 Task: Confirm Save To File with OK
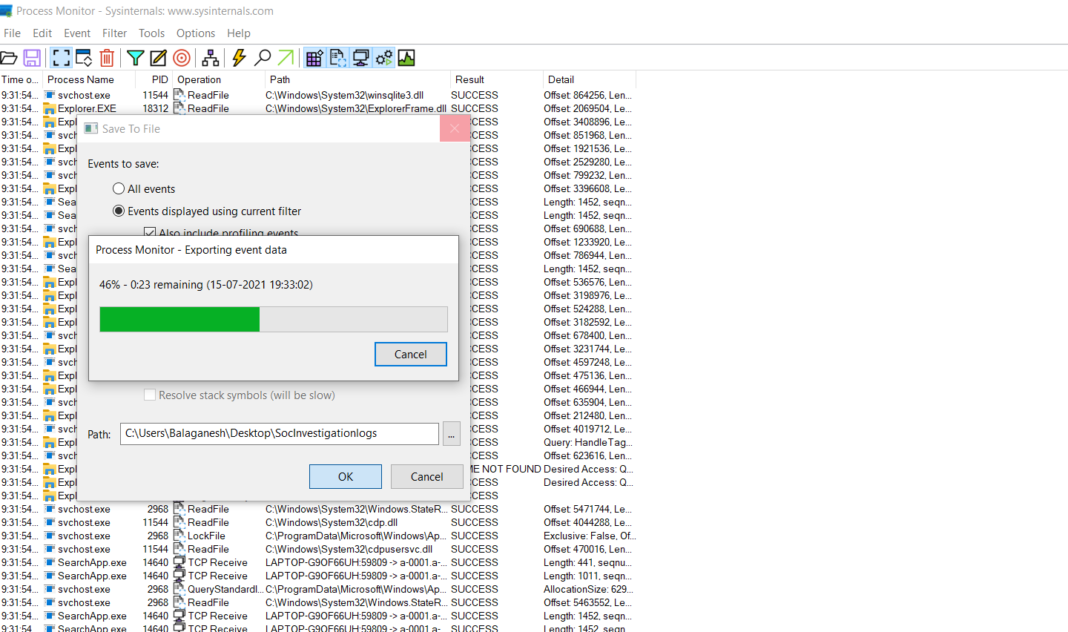(345, 476)
